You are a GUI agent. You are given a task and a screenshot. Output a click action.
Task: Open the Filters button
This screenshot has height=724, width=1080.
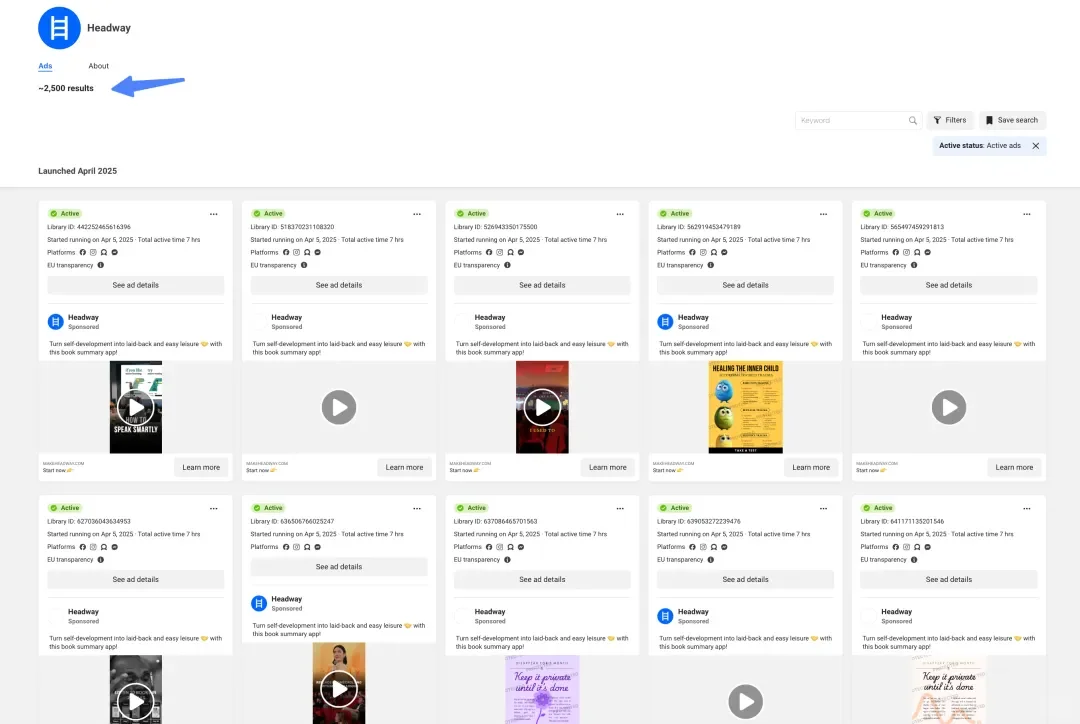click(950, 121)
